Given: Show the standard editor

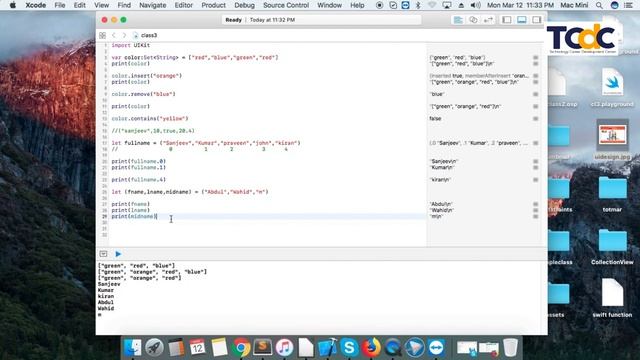Looking at the screenshot, I should click(458, 20).
